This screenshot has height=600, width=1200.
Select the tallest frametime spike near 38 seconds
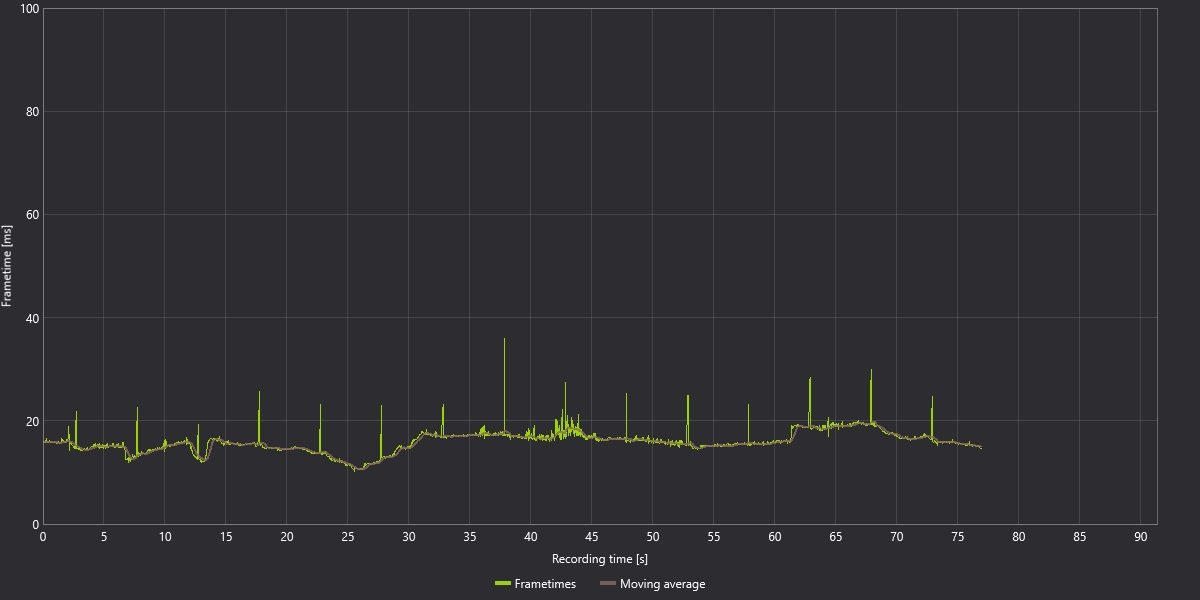point(504,385)
